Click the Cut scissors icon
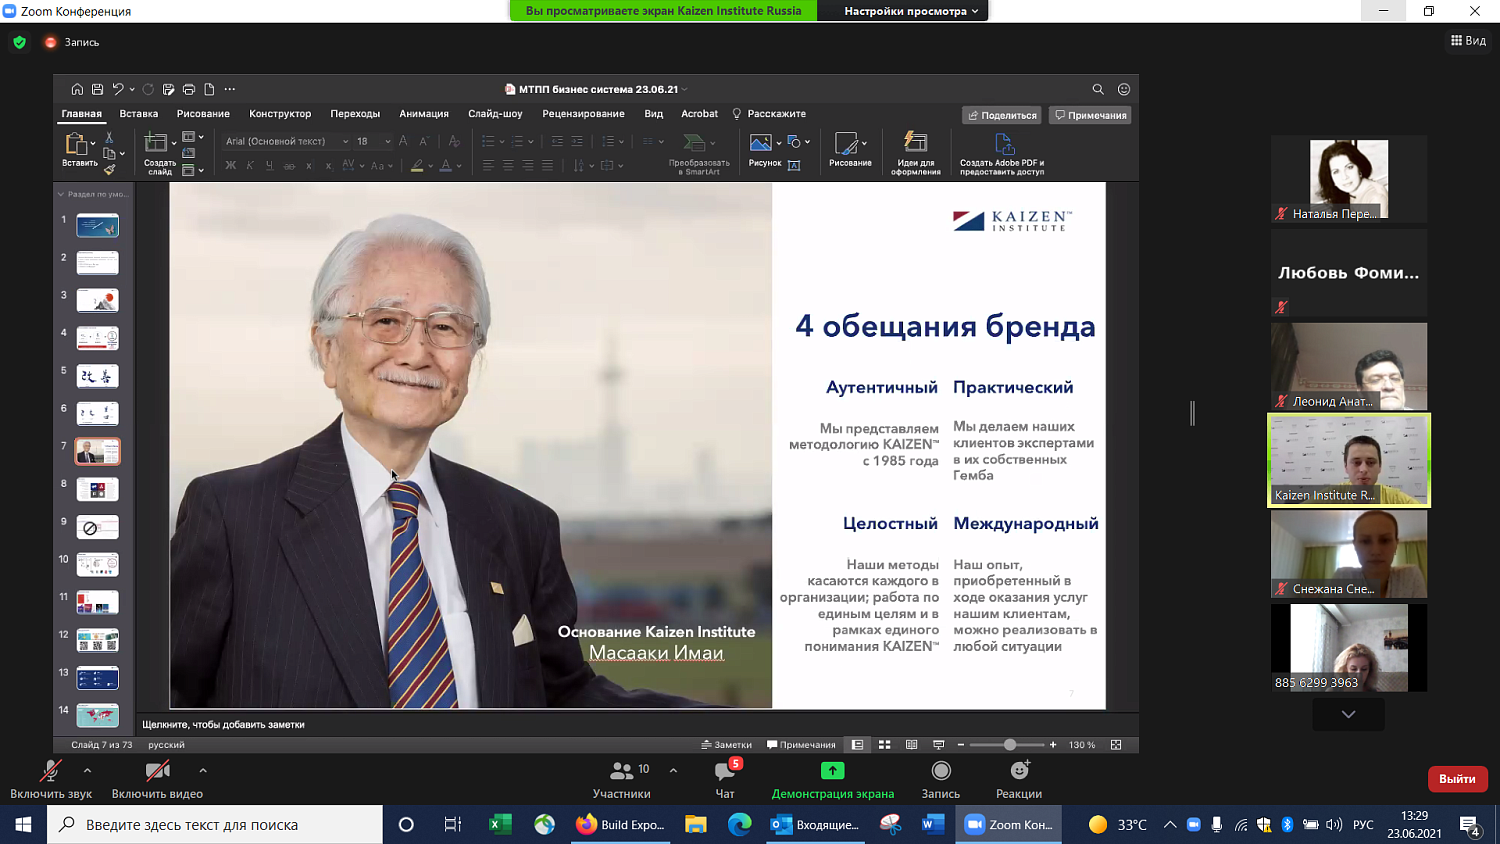The image size is (1500, 844). (x=109, y=137)
